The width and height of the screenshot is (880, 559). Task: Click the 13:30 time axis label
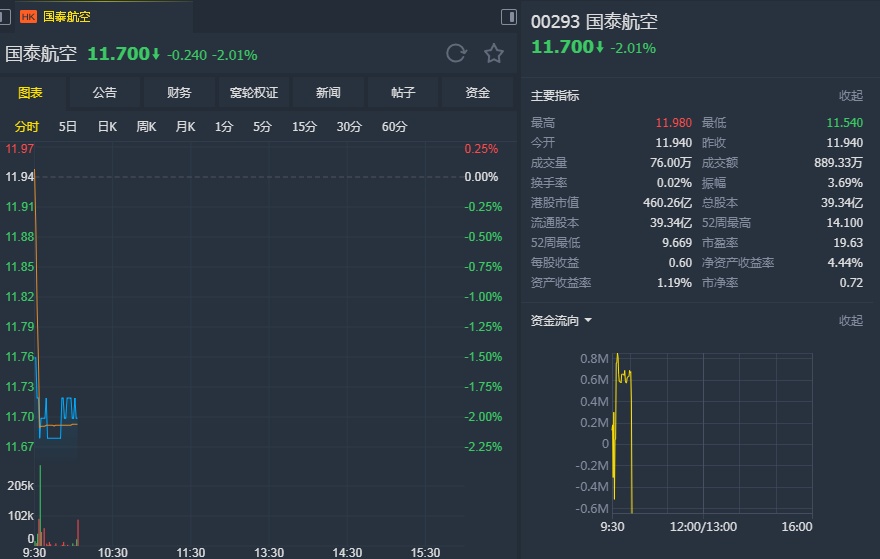click(x=269, y=553)
